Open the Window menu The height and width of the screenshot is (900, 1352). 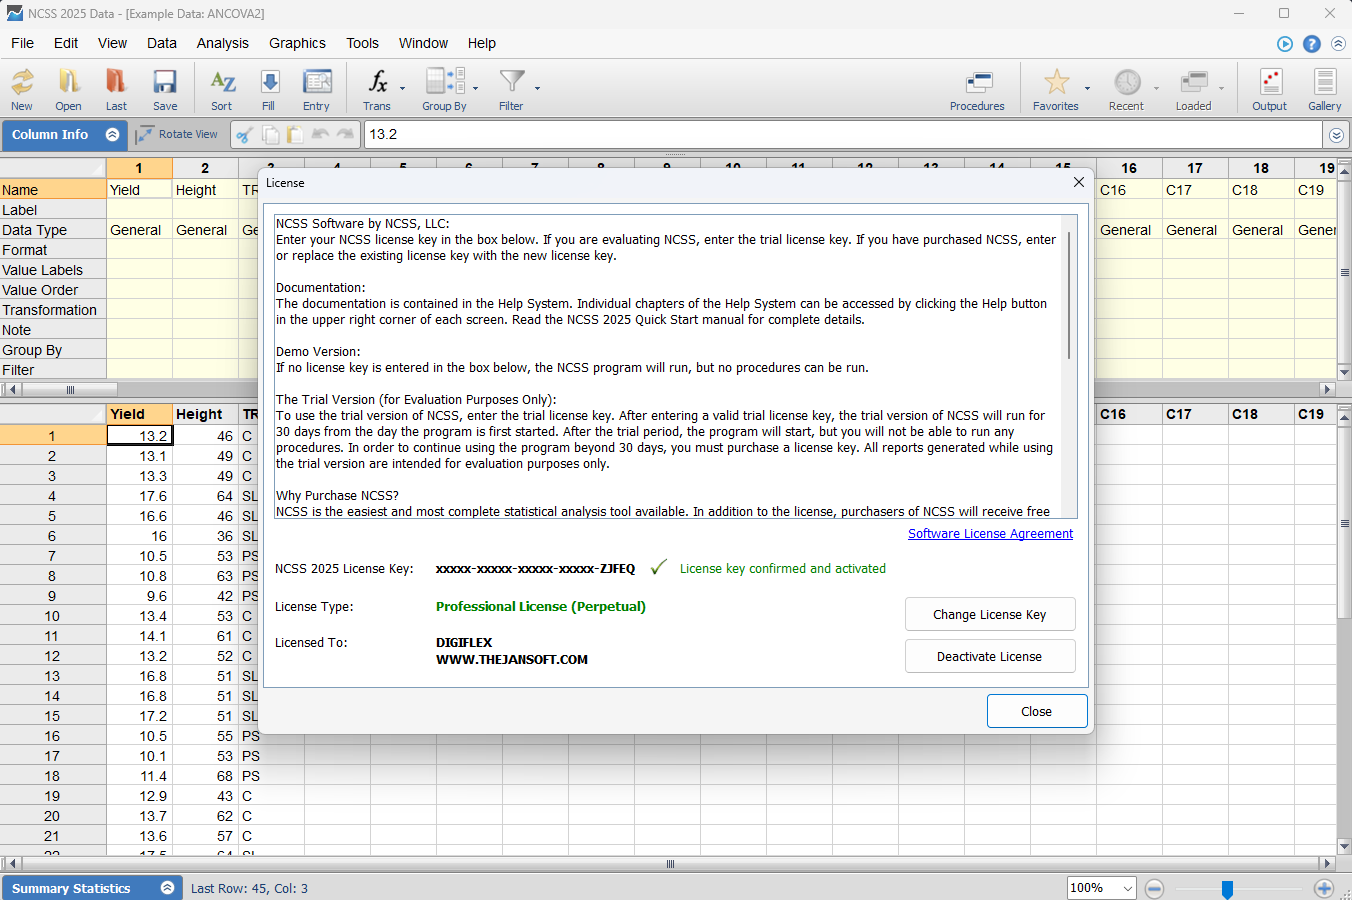[x=423, y=43]
